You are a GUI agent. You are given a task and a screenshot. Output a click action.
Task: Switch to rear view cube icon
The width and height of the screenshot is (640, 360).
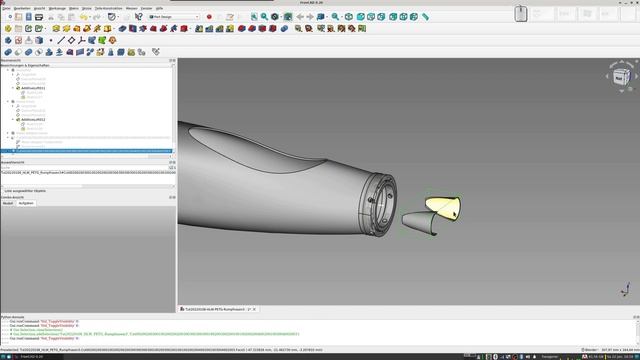coord(393,17)
